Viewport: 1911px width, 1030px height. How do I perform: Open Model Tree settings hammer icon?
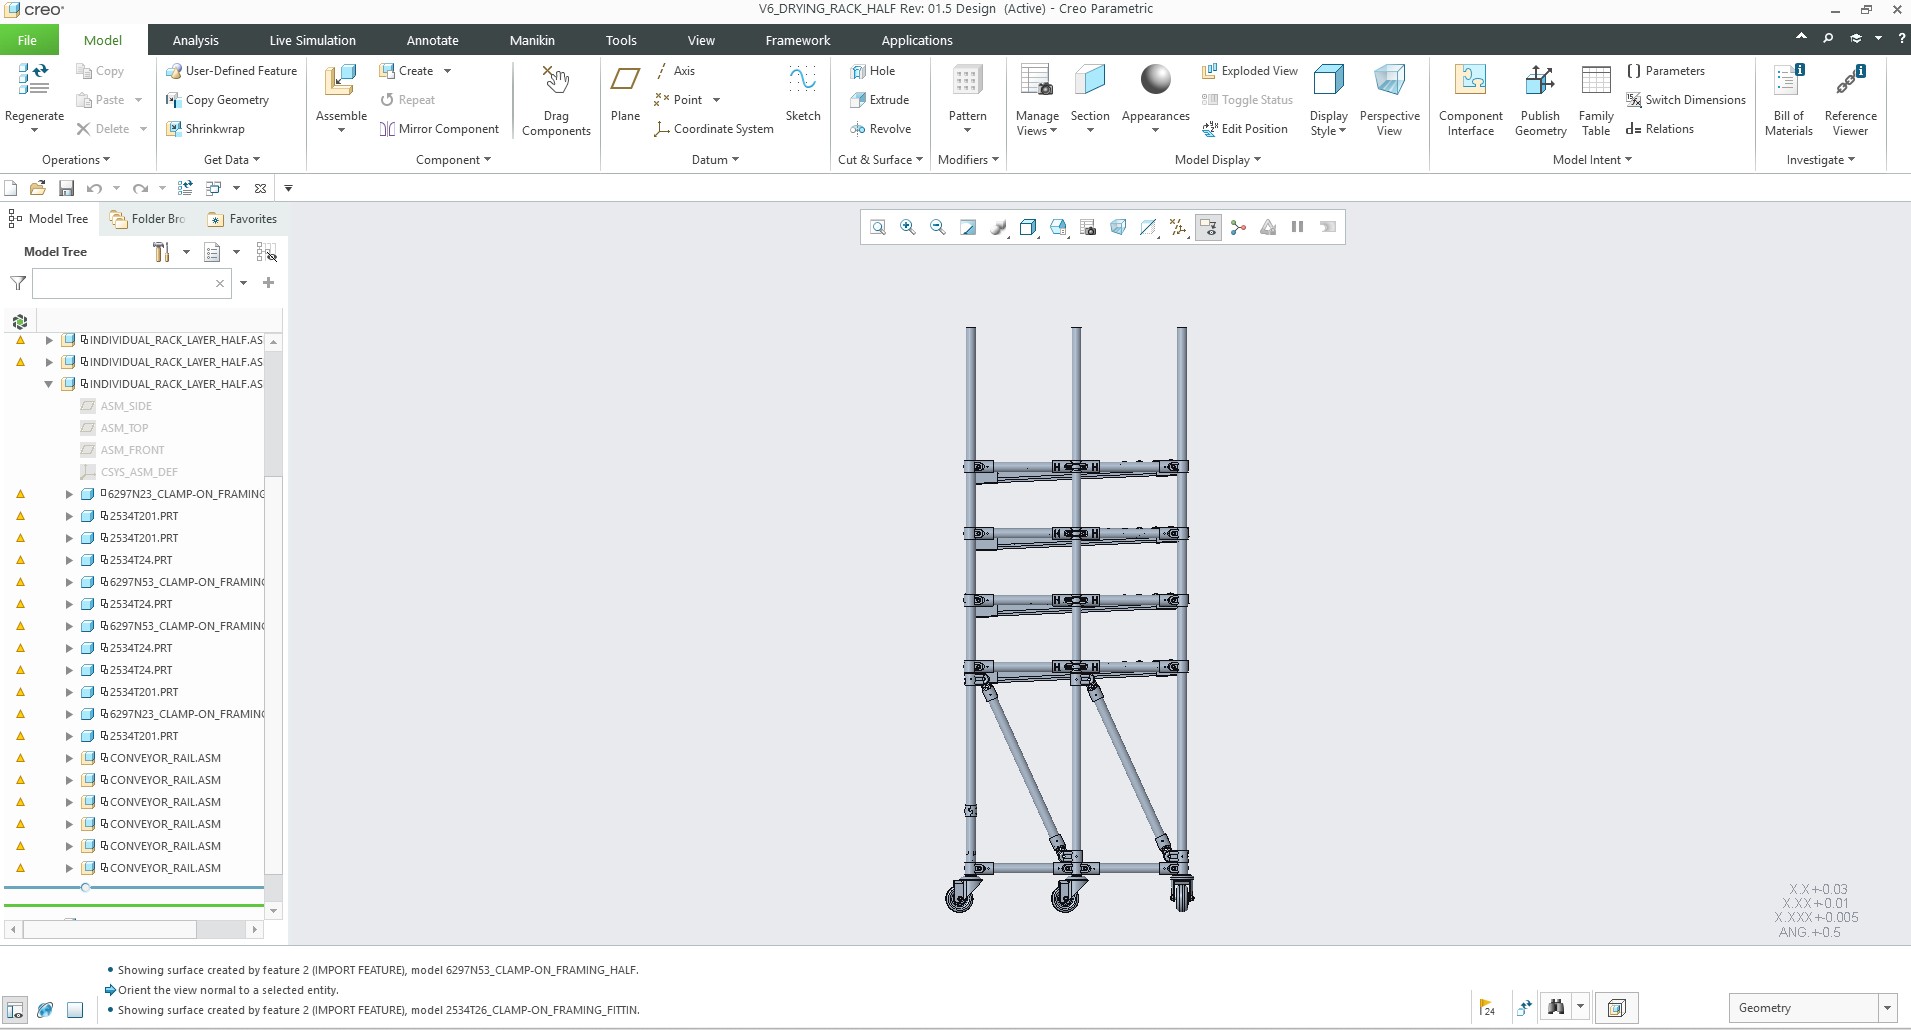(161, 252)
